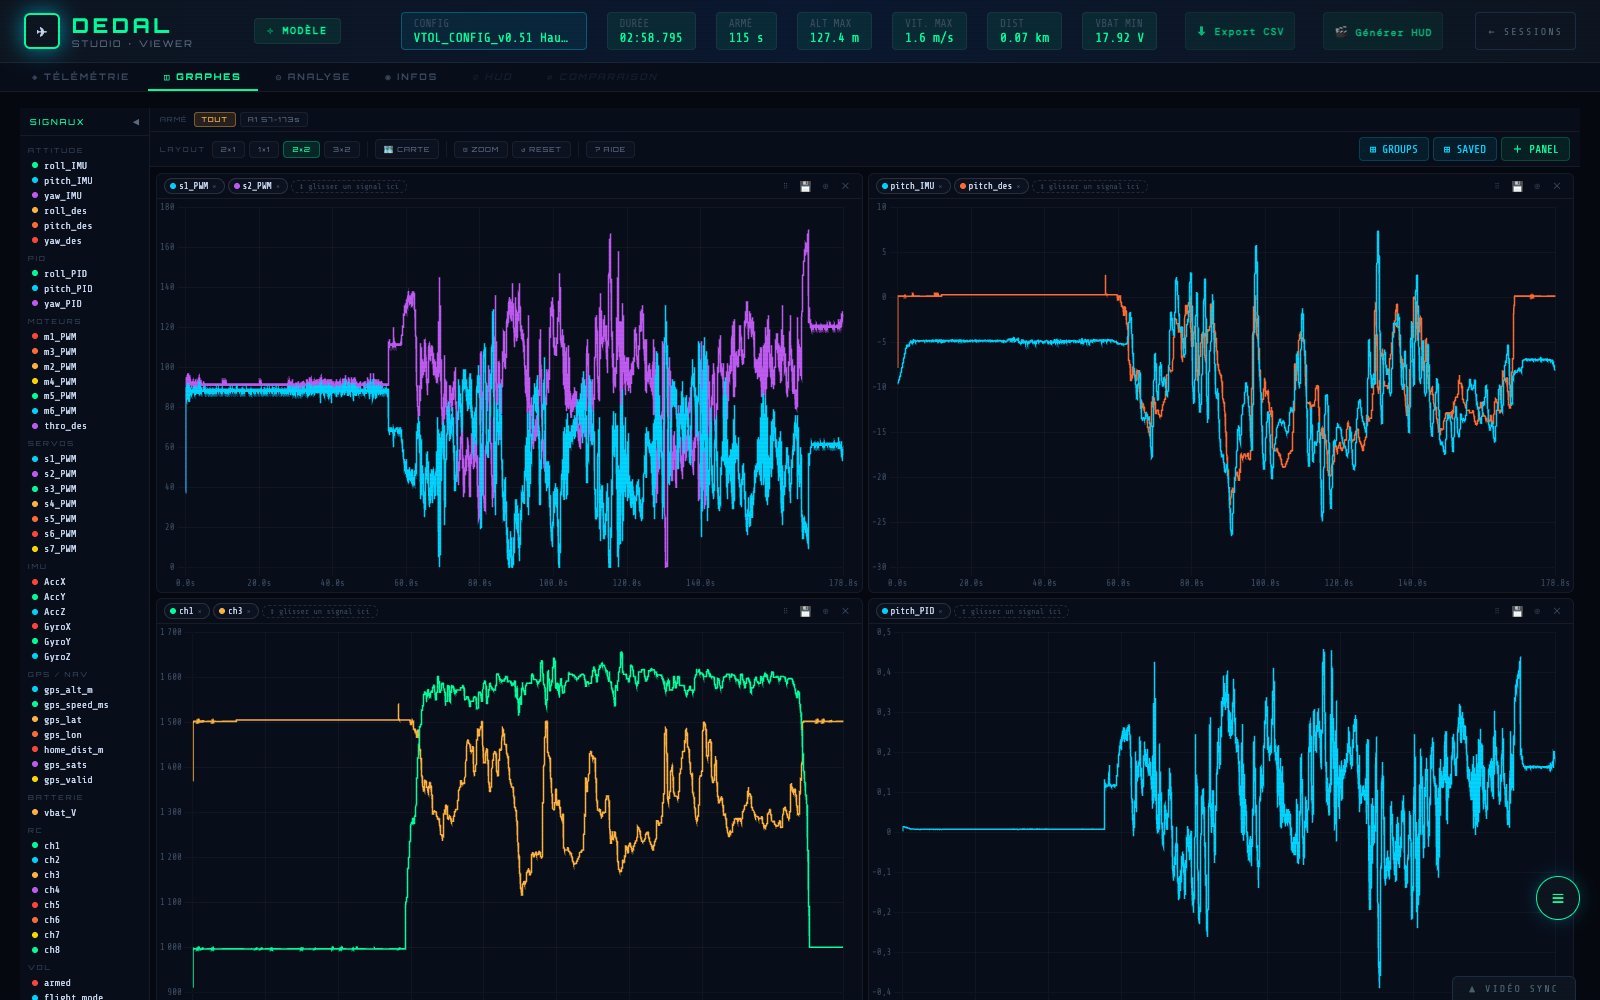Click the + MODÈLE button
1600x1000 pixels.
[297, 31]
